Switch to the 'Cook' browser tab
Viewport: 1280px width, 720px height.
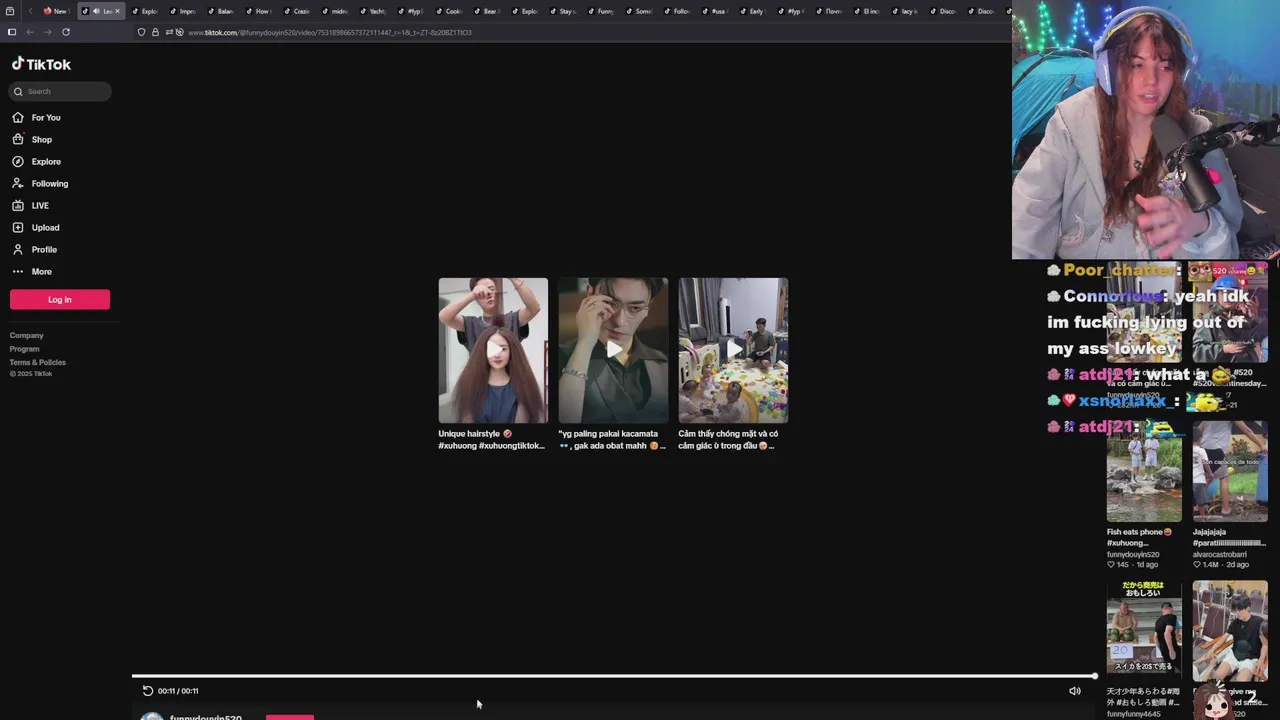[449, 11]
